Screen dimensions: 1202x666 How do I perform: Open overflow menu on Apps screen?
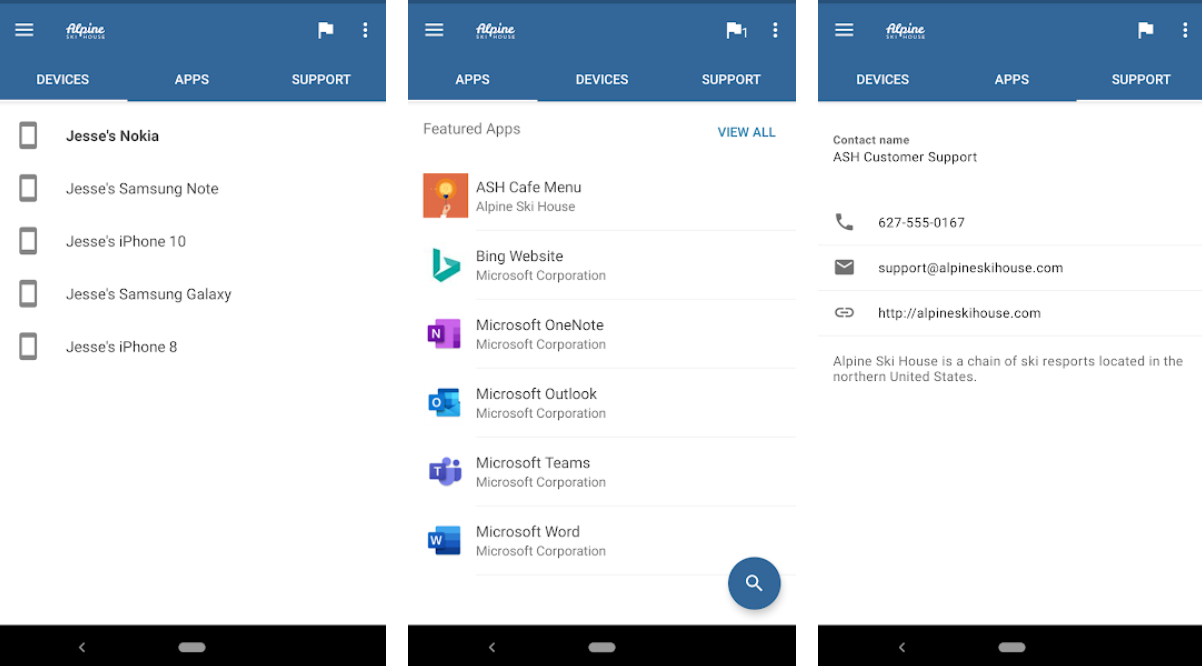(775, 30)
